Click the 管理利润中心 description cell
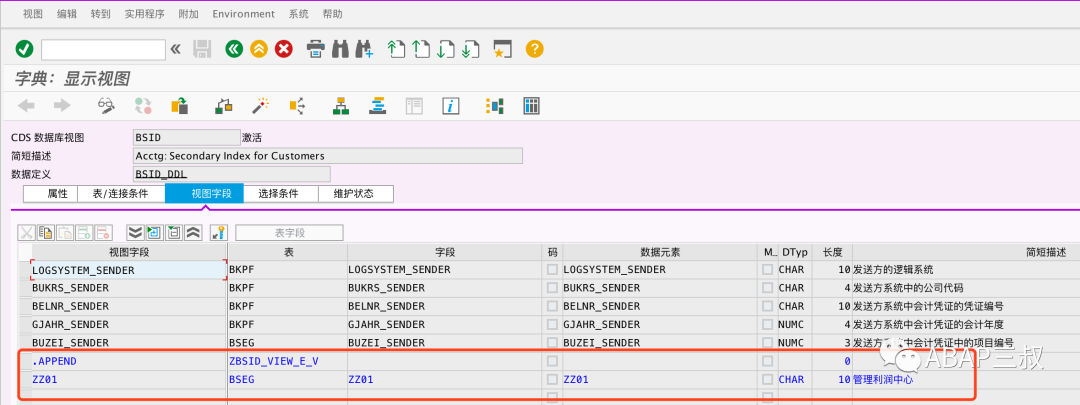 click(883, 379)
